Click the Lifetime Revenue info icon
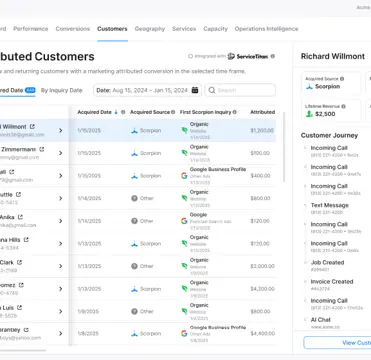 tap(343, 107)
